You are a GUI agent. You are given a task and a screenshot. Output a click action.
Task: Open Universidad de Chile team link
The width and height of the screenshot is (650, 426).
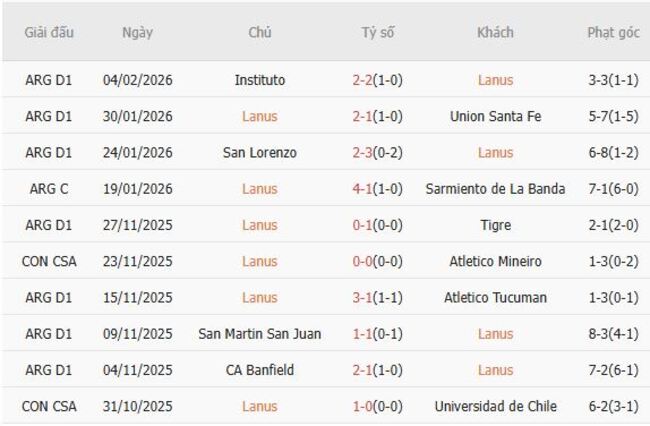coord(496,407)
